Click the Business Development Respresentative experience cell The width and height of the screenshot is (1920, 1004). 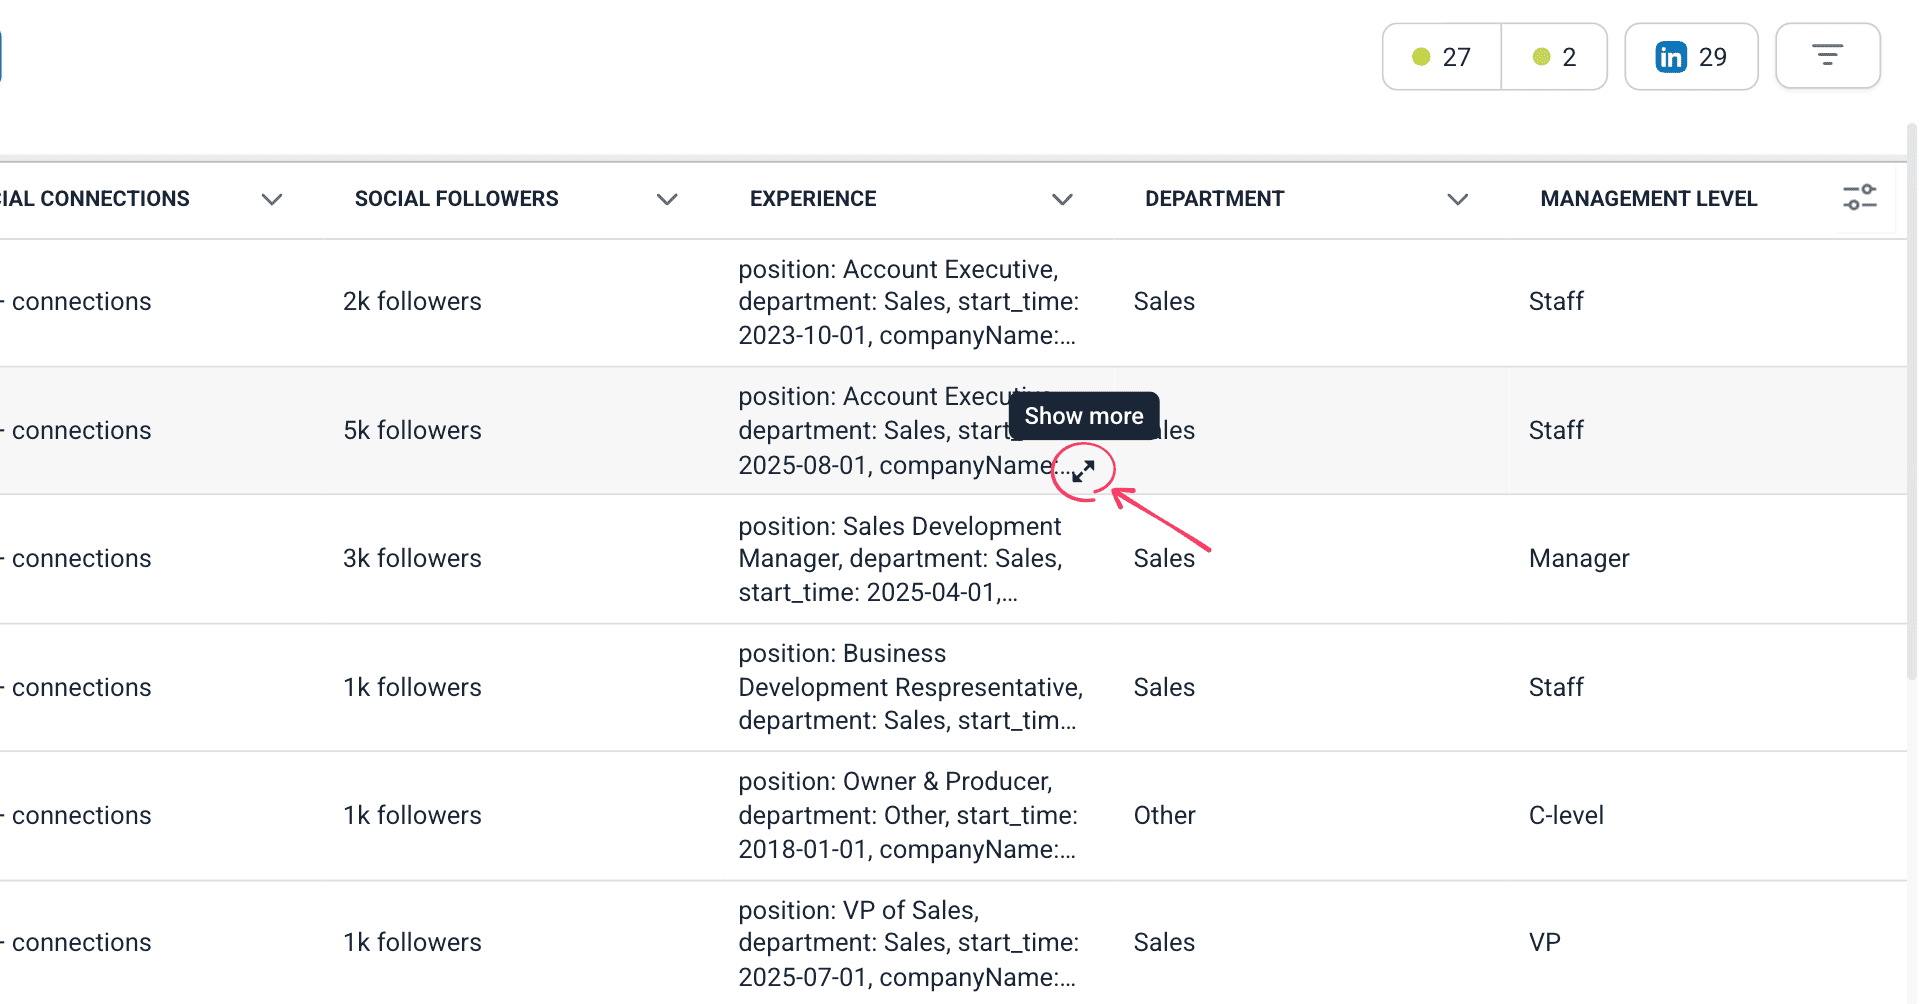[910, 687]
